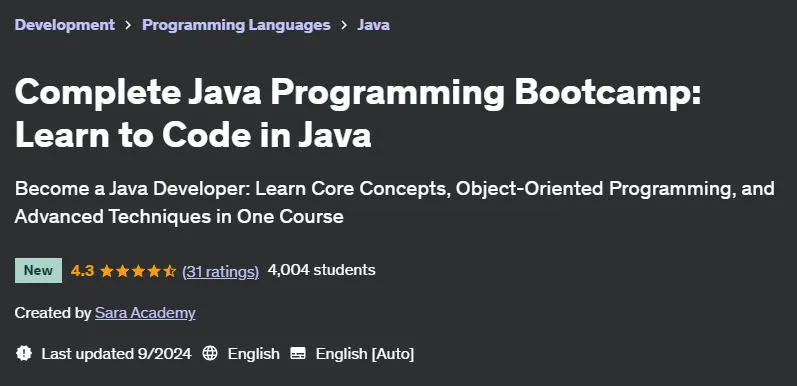Click the chevron after Development breadcrumb
This screenshot has height=386, width=797.
129,25
